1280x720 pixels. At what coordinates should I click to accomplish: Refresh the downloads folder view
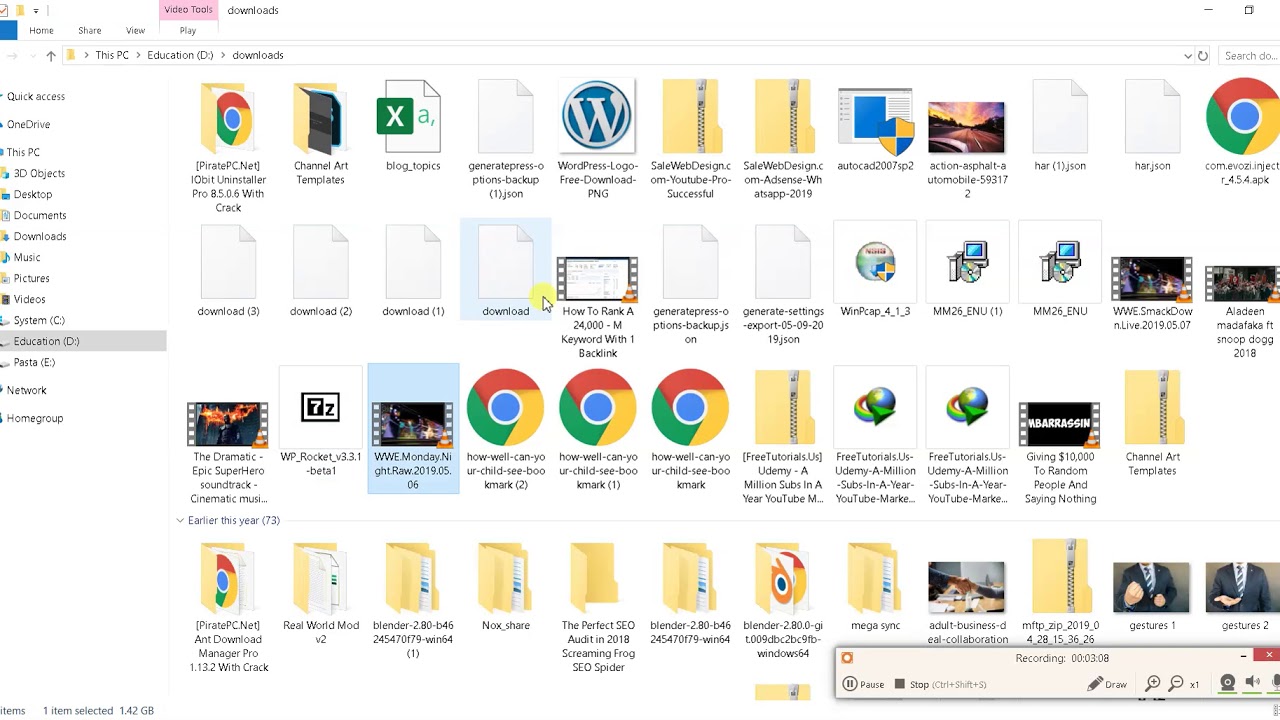pyautogui.click(x=1203, y=56)
